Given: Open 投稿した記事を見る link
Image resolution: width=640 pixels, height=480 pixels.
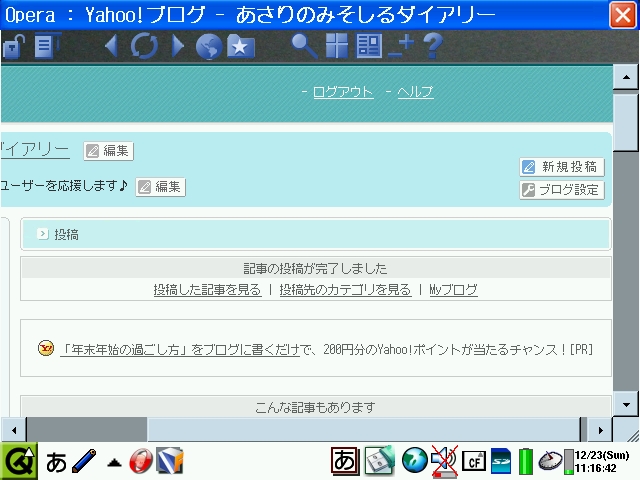Looking at the screenshot, I should click(207, 290).
